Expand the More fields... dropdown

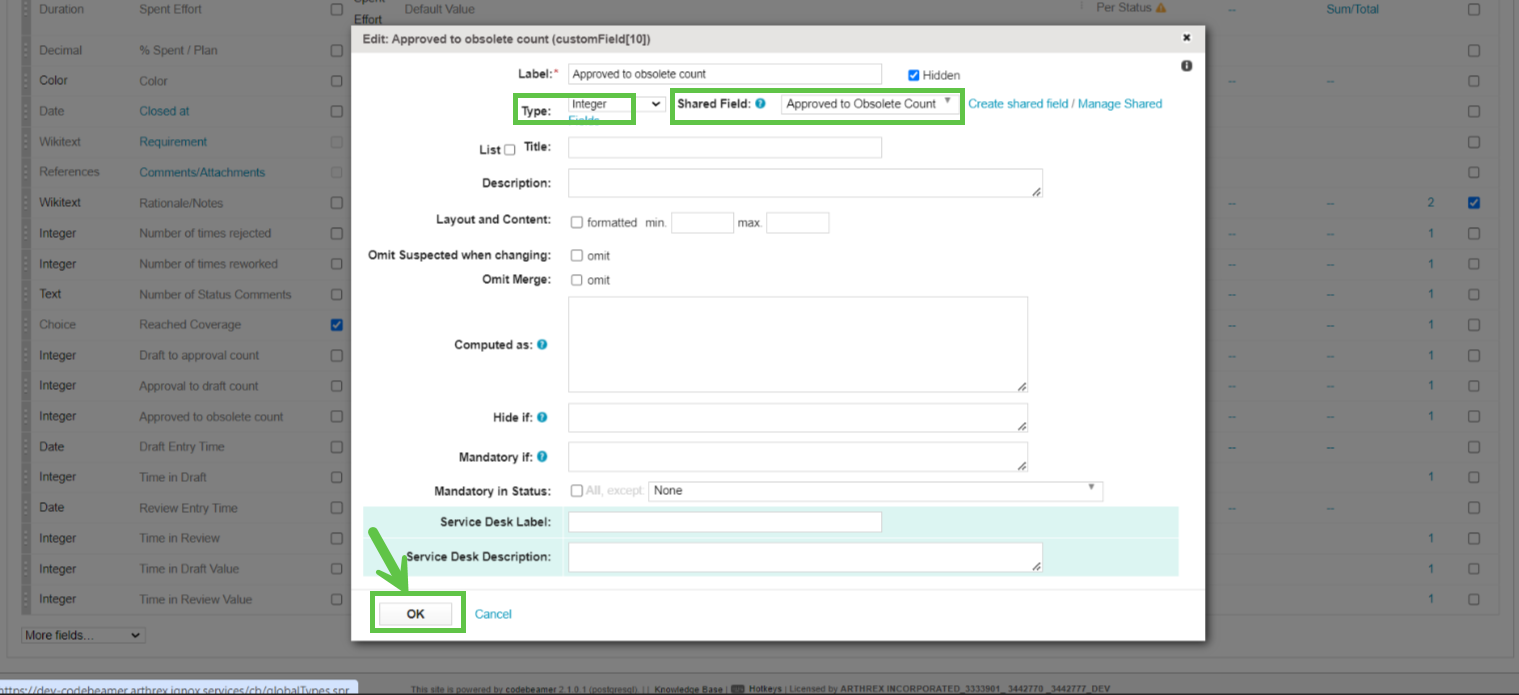pos(83,635)
